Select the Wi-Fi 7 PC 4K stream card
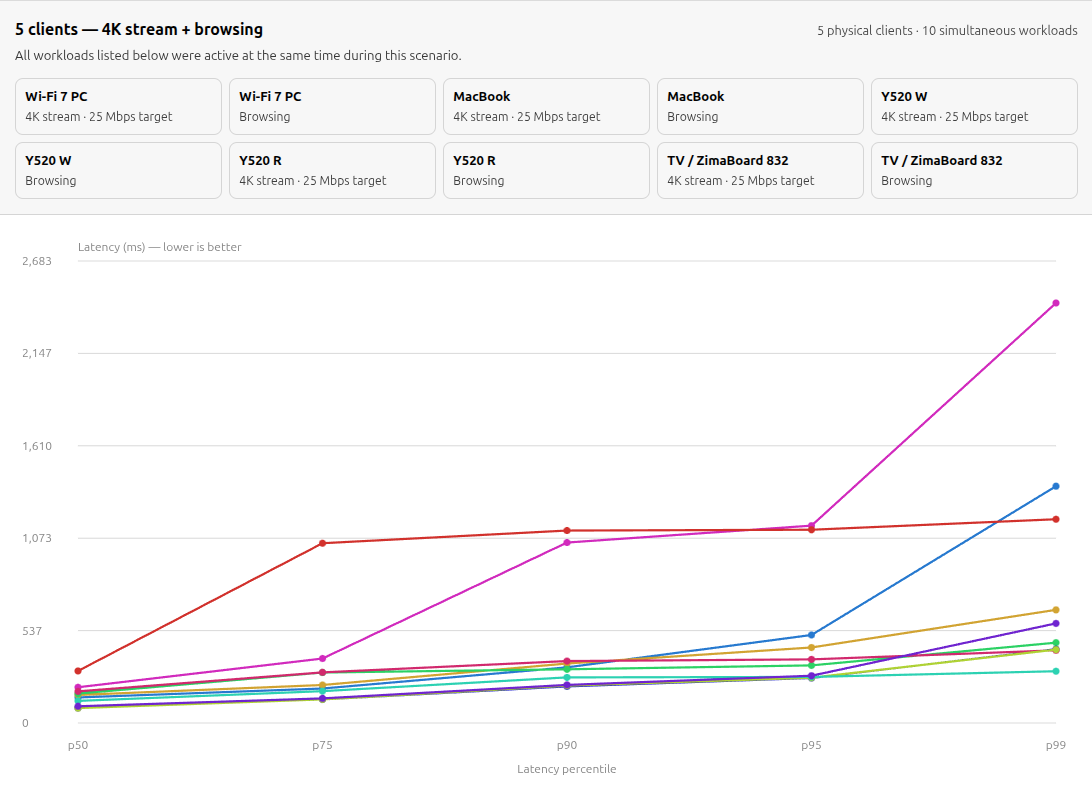This screenshot has height=791, width=1092. pyautogui.click(x=118, y=107)
